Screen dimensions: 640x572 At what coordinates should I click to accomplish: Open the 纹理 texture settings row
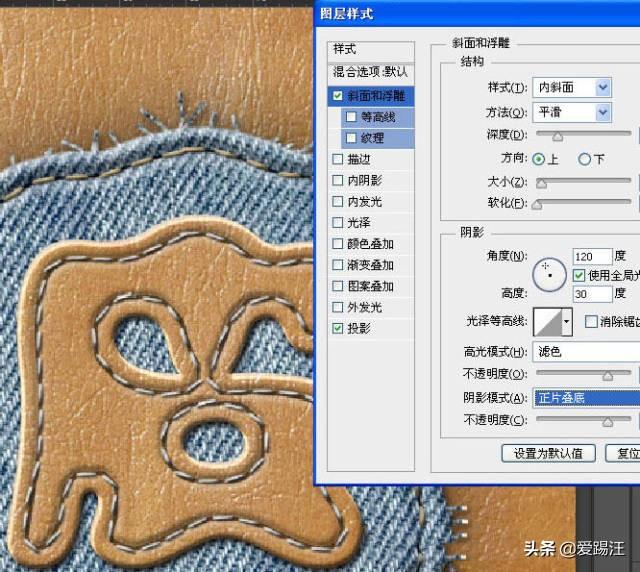(x=378, y=138)
